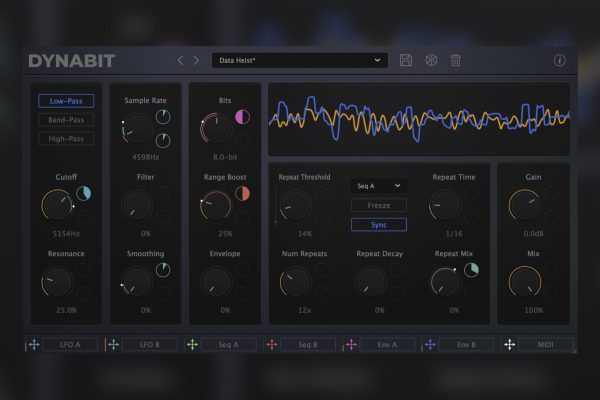600x400 pixels.
Task: Click the Bits knob
Action: coord(216,129)
